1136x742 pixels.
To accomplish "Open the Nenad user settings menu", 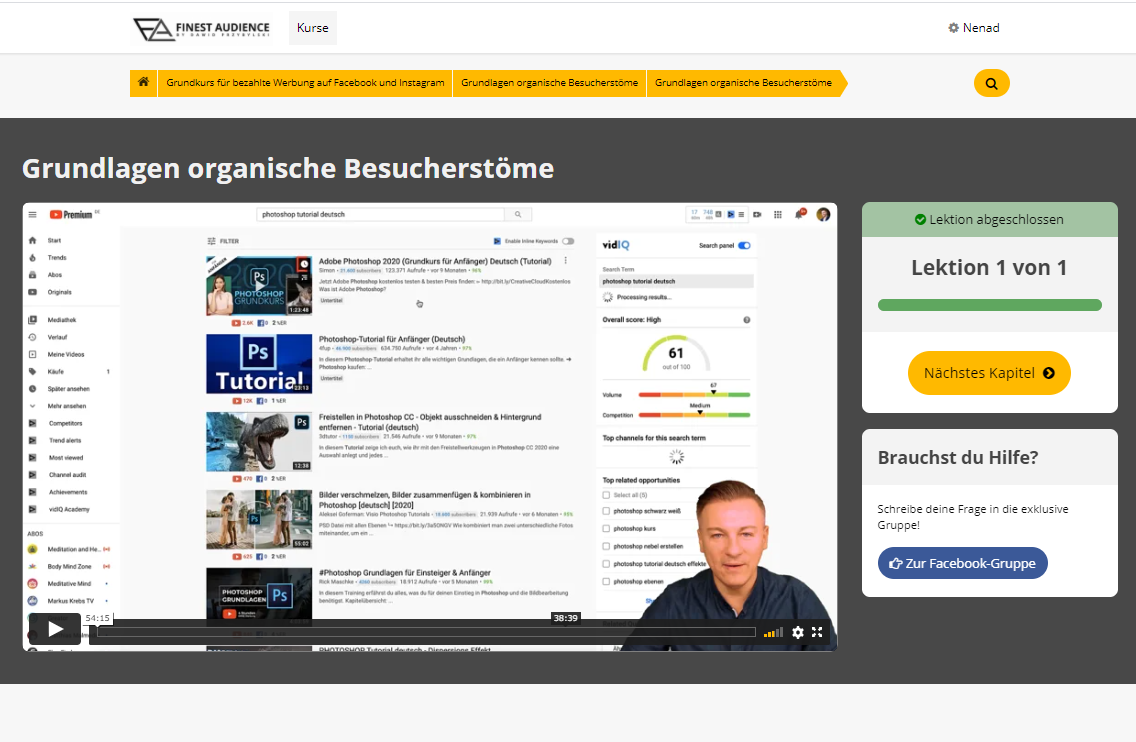I will [x=974, y=28].
